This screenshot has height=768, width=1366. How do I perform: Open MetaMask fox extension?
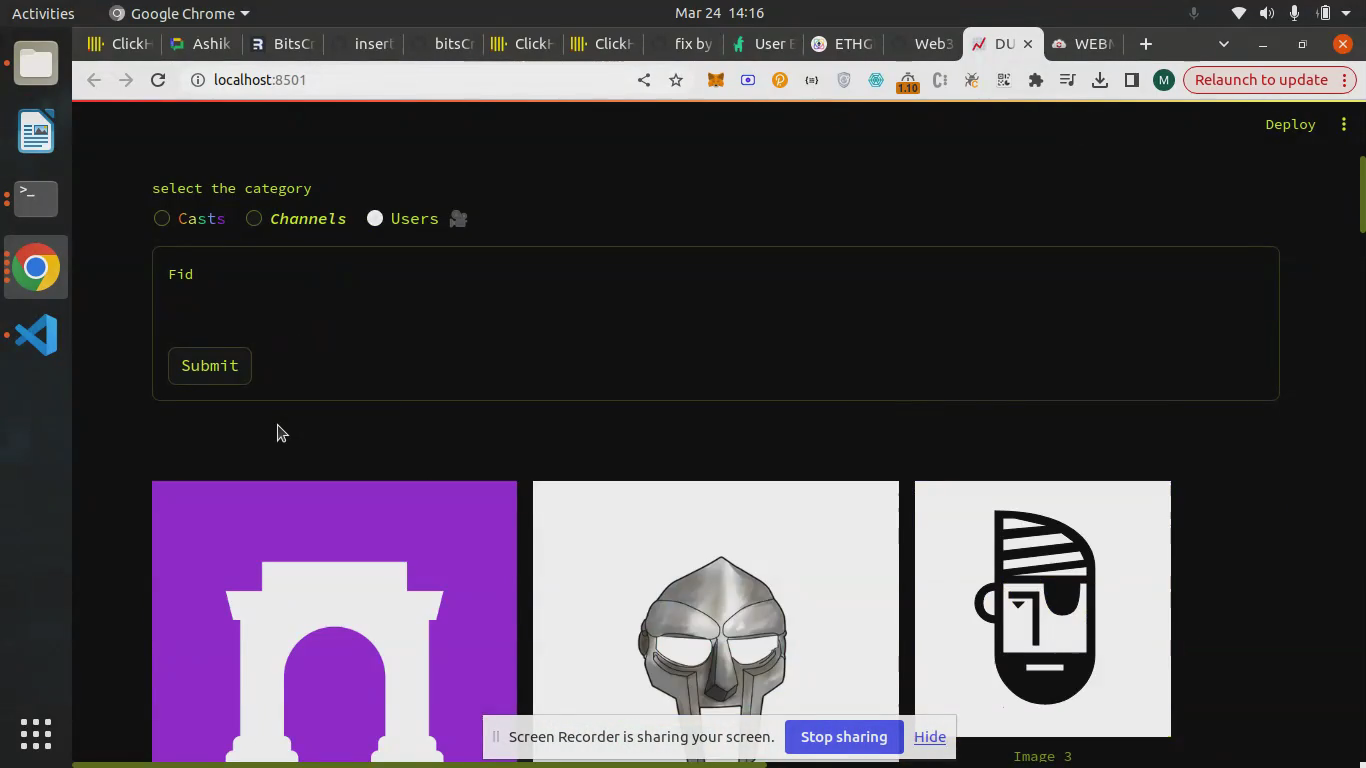pyautogui.click(x=716, y=80)
